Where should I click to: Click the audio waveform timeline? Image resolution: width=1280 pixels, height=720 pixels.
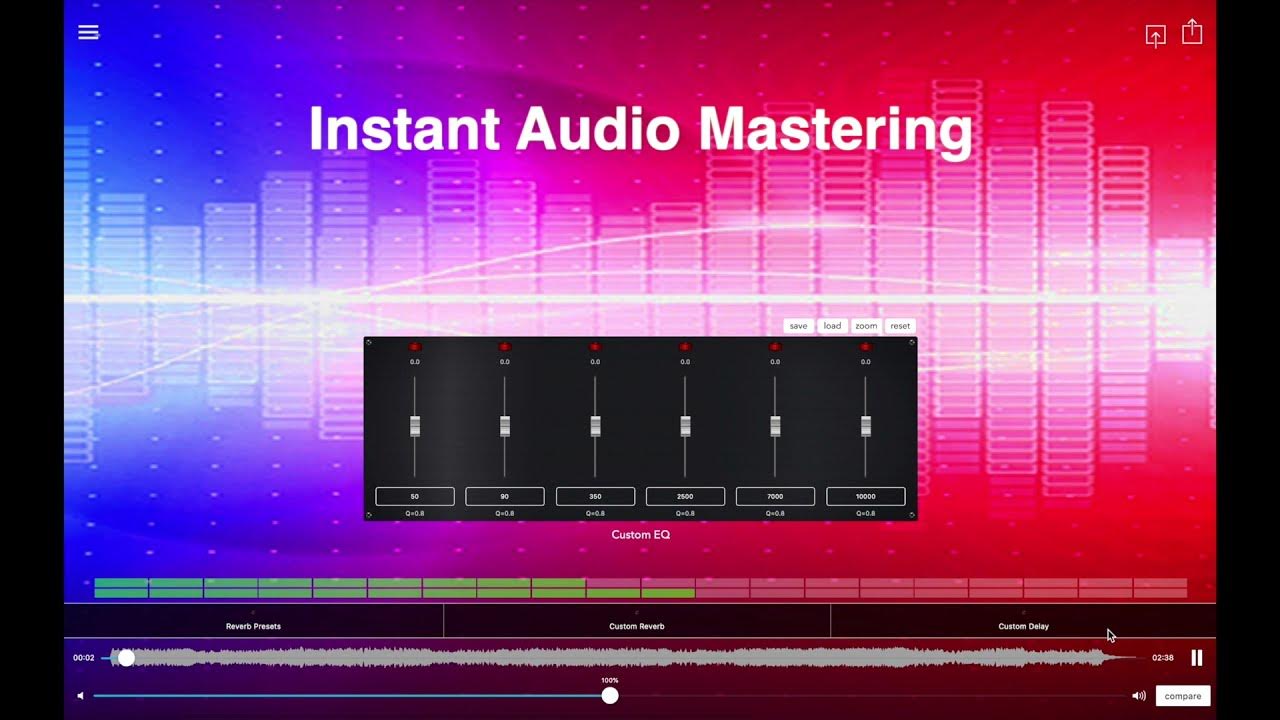click(623, 658)
